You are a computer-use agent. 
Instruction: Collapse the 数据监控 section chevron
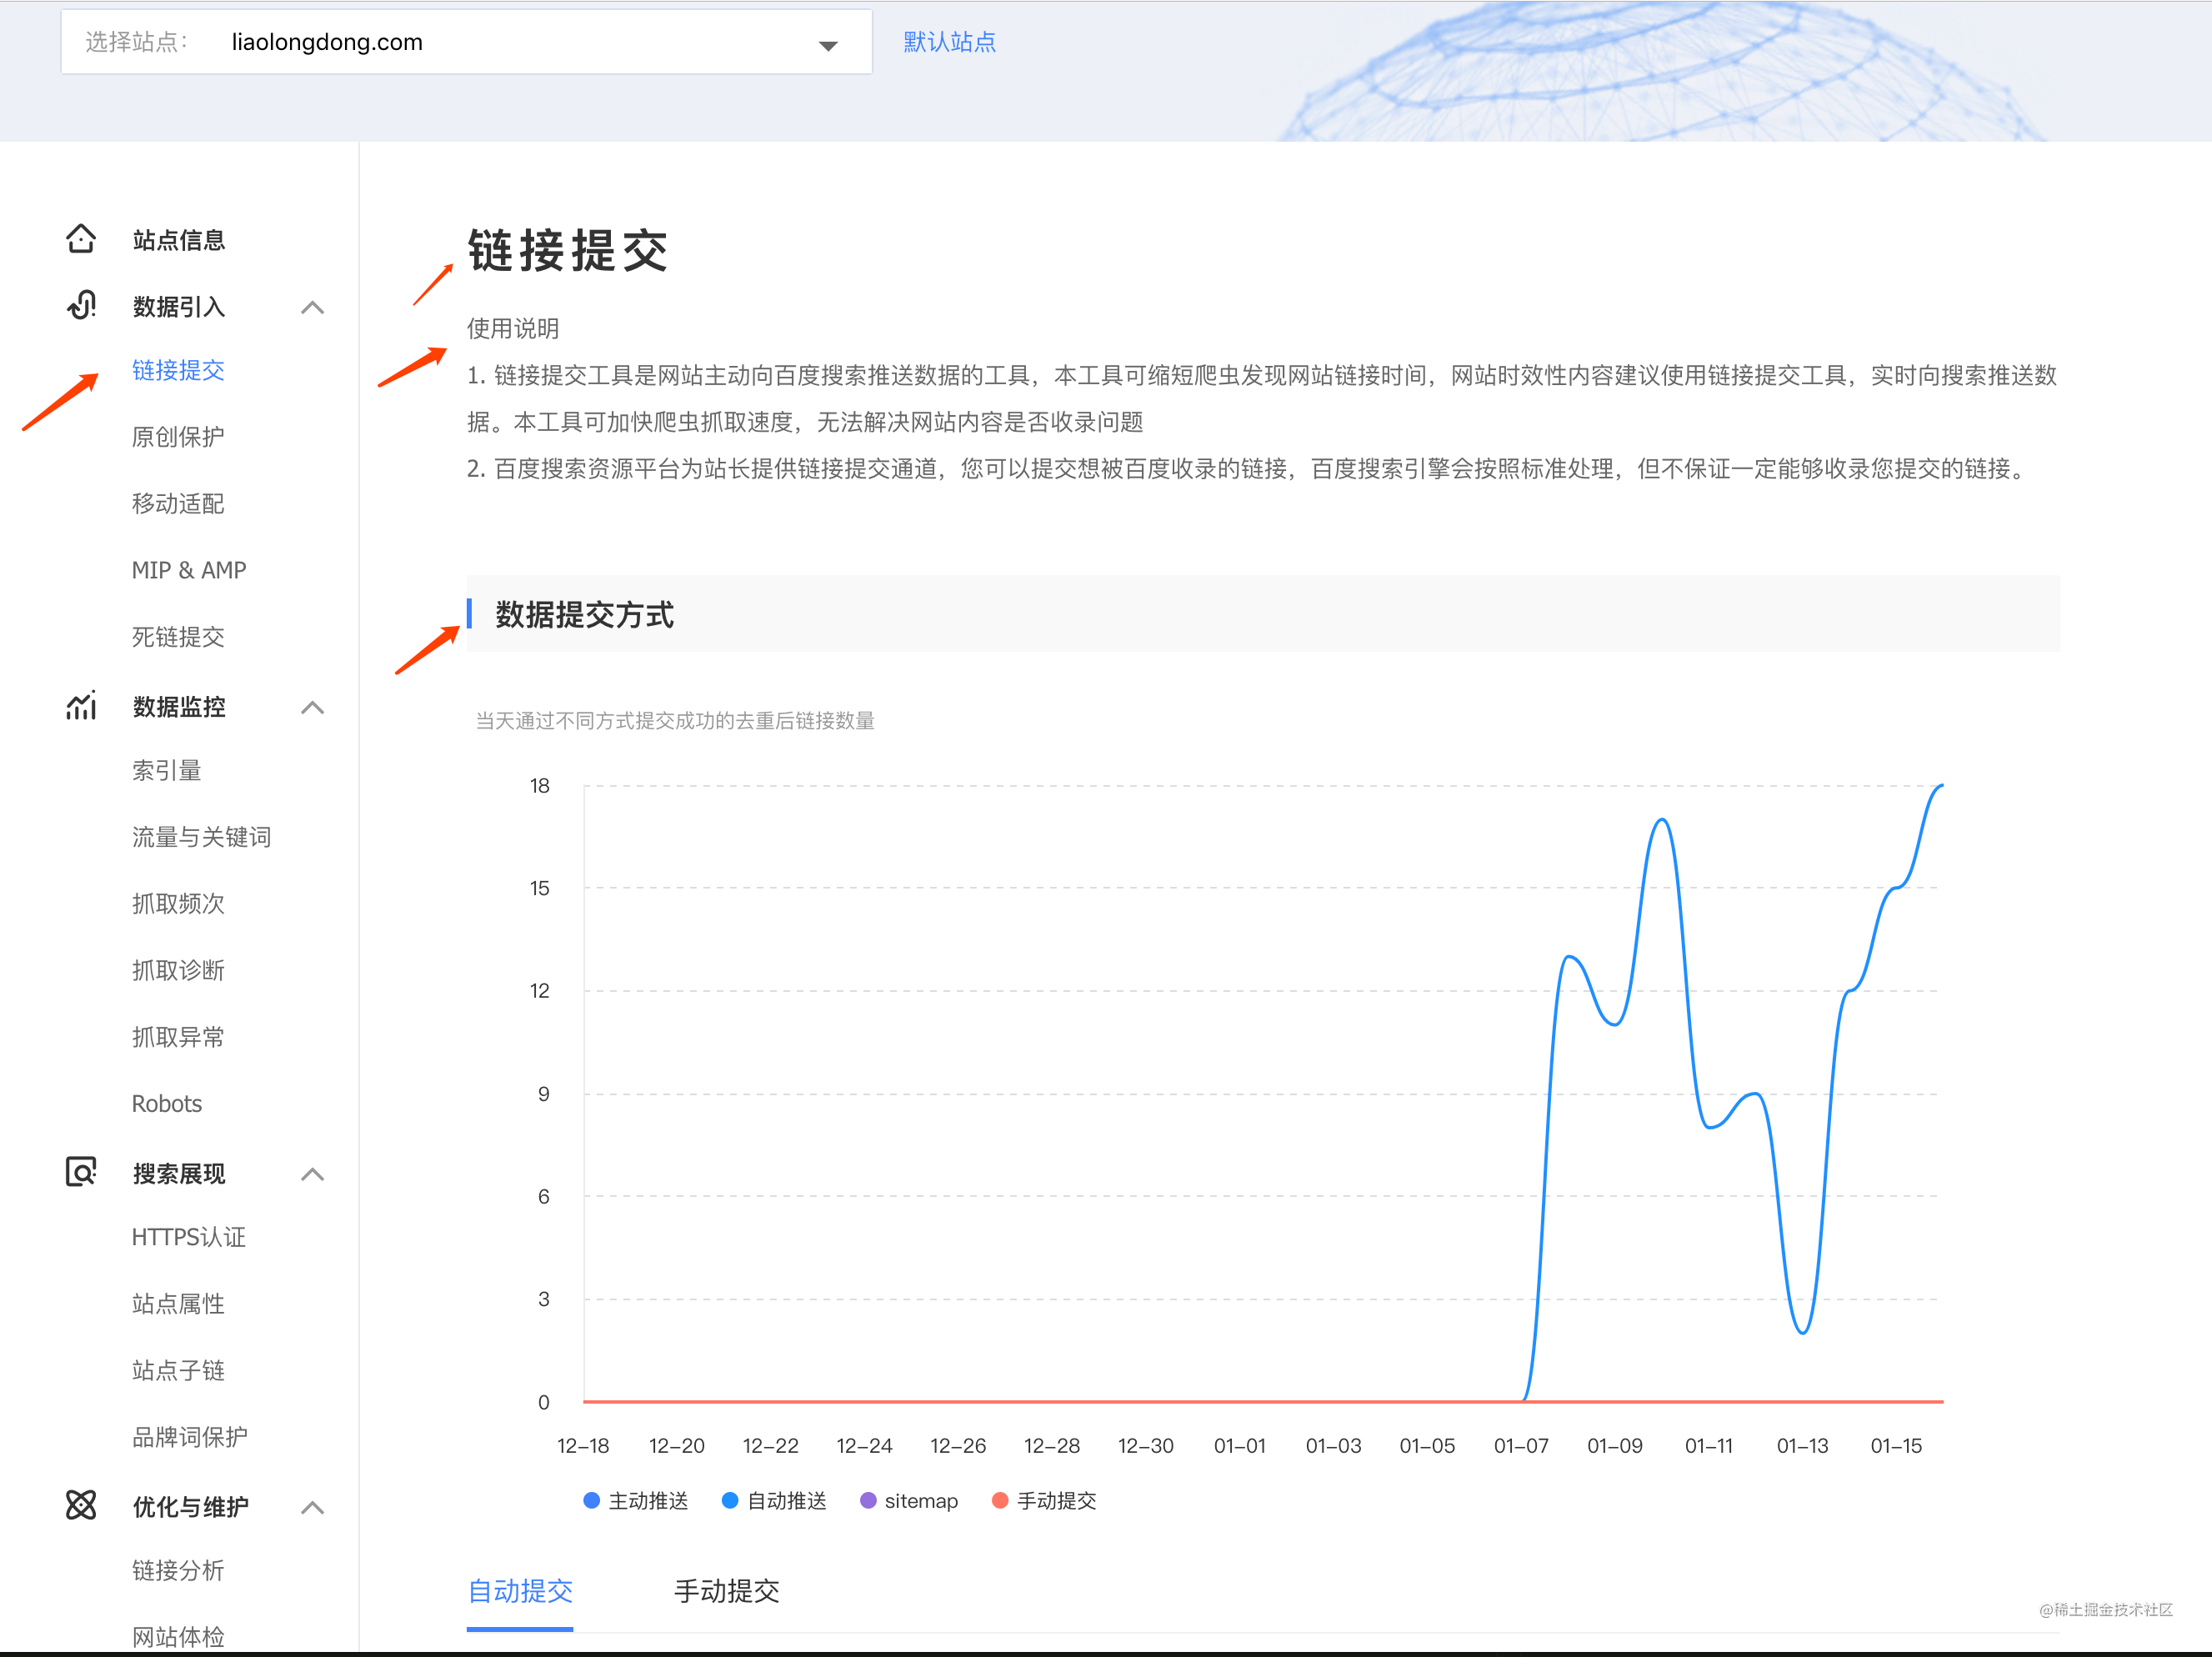(312, 707)
